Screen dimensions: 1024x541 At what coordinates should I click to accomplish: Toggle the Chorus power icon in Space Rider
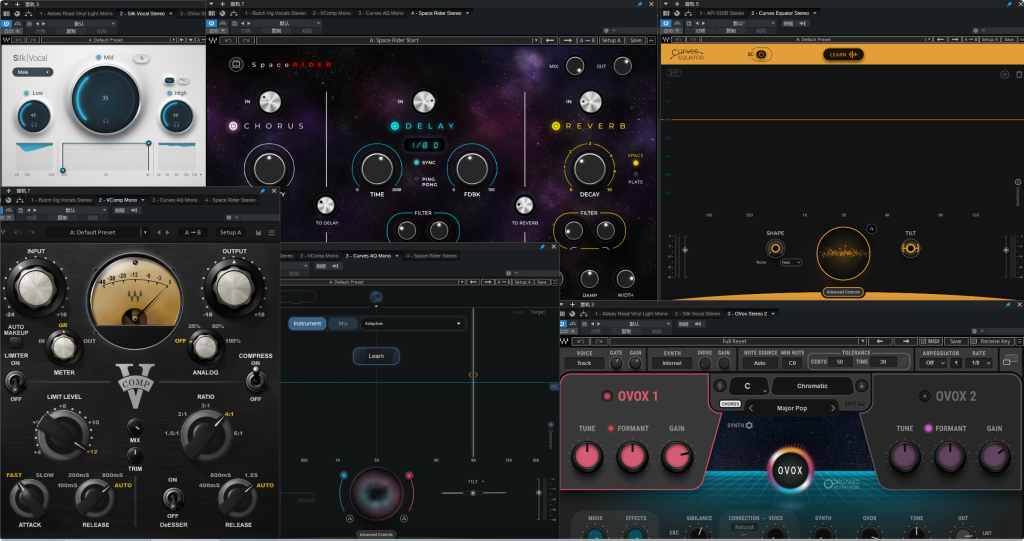(233, 126)
